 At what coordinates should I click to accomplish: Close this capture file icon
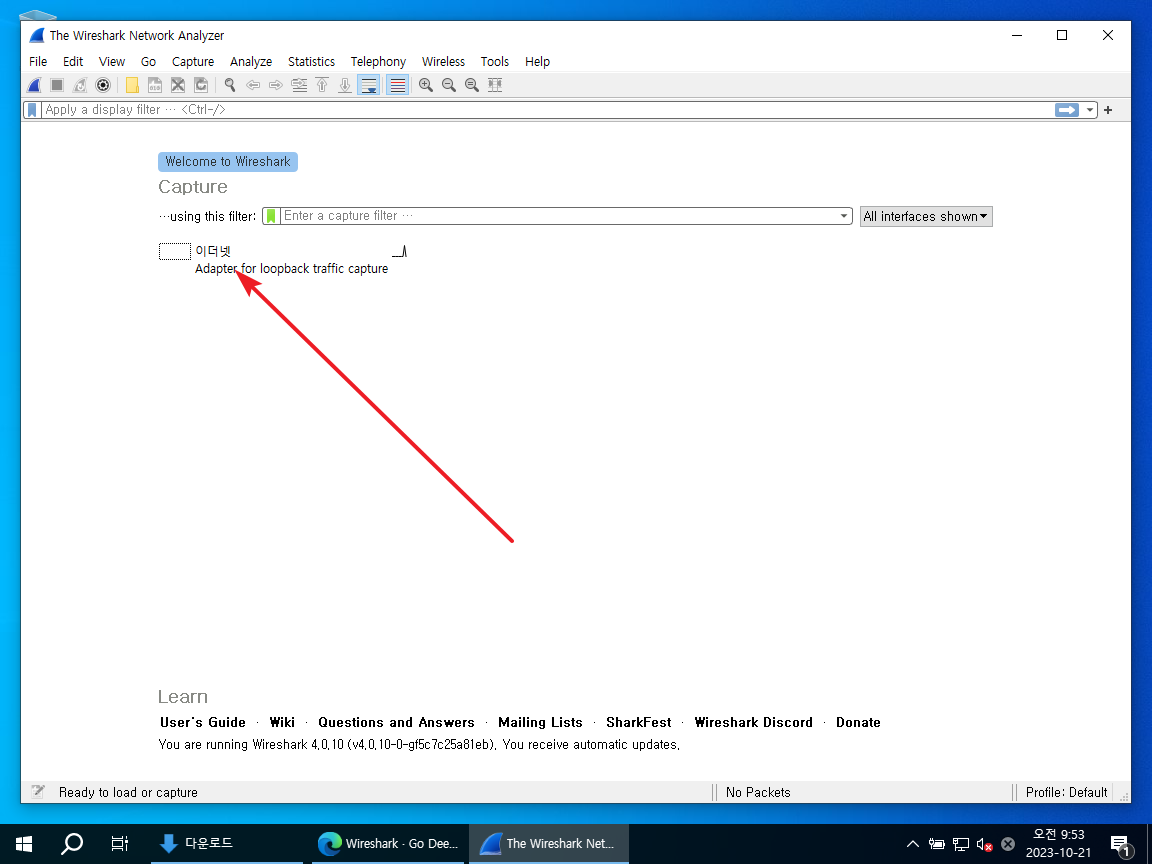[x=178, y=85]
